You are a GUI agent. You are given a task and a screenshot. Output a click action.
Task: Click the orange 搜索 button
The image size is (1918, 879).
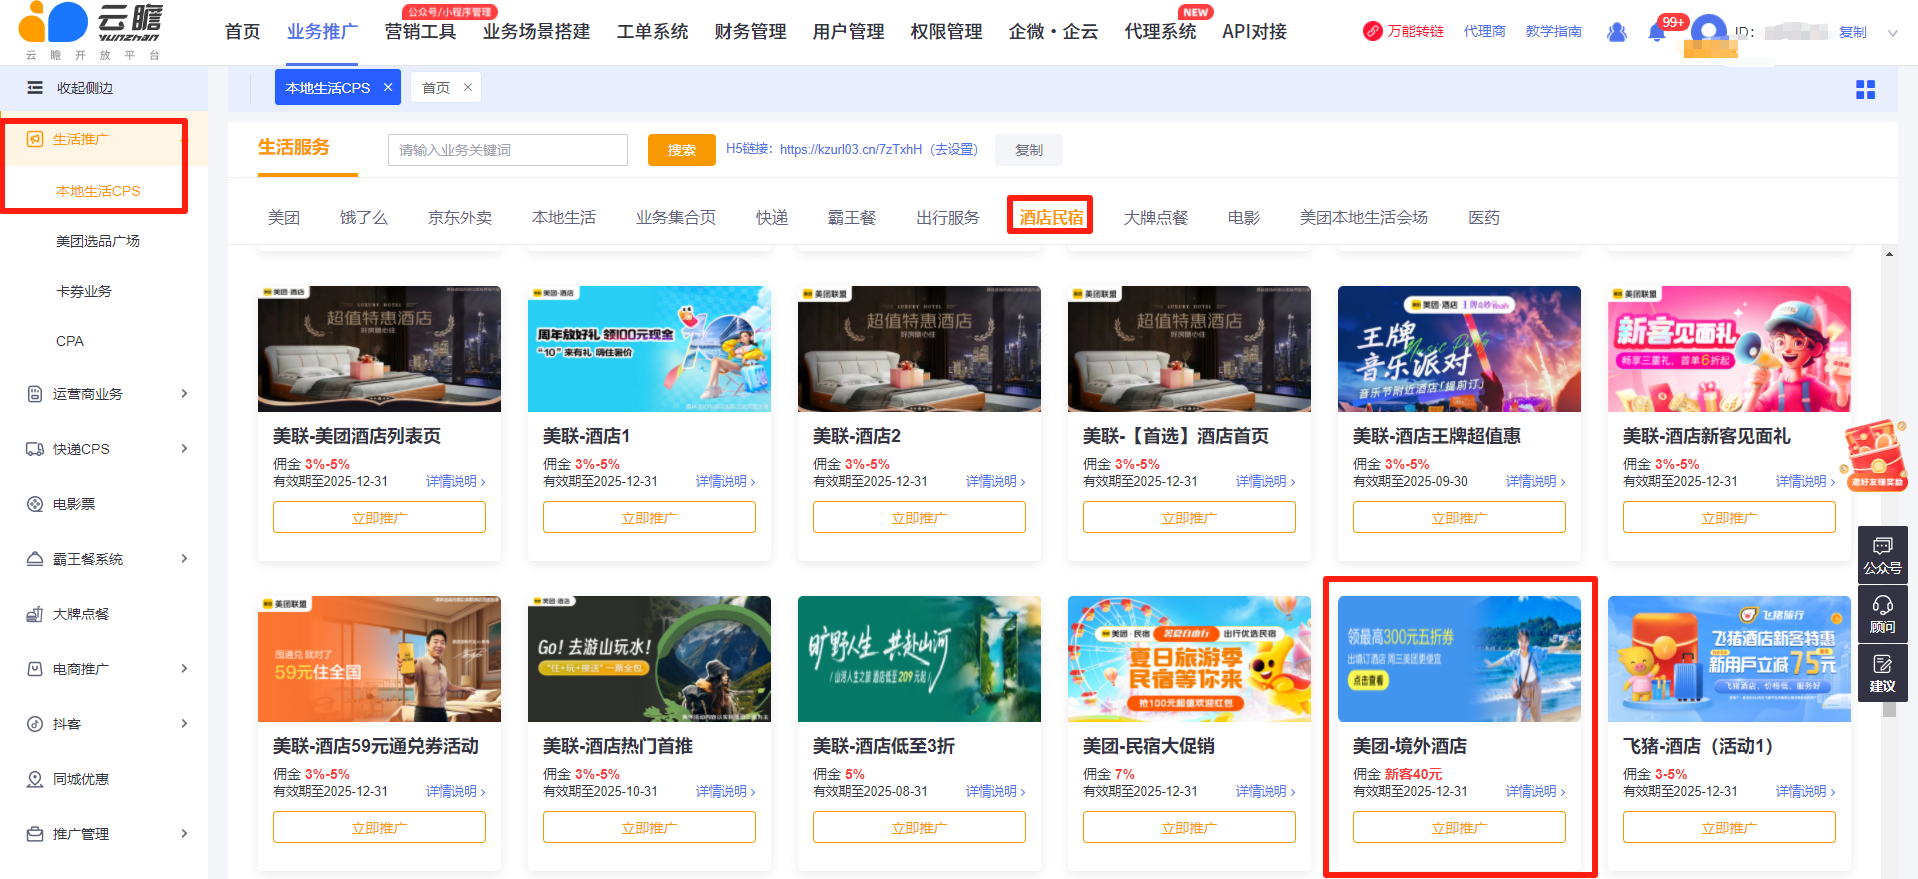tap(682, 150)
